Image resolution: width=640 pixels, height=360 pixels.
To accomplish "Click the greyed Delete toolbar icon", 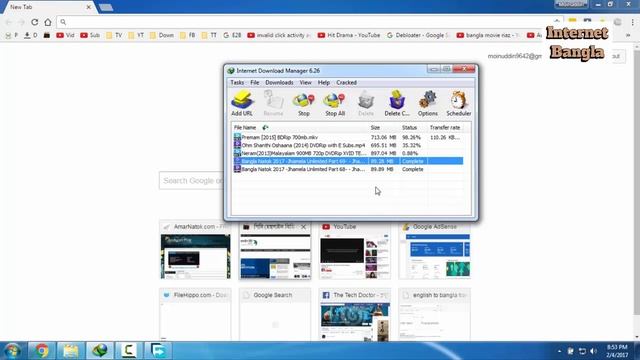I will [x=366, y=103].
